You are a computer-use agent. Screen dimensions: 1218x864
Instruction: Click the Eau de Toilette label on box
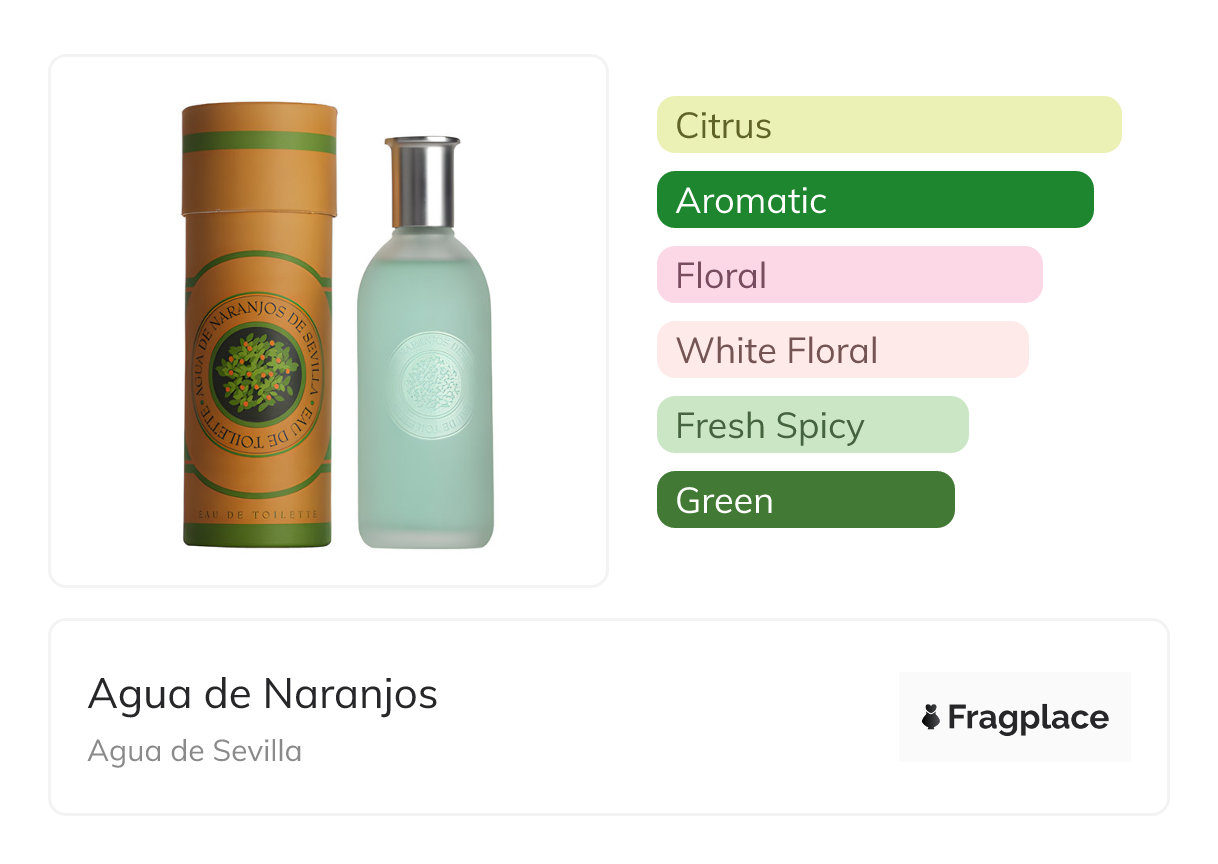(258, 513)
